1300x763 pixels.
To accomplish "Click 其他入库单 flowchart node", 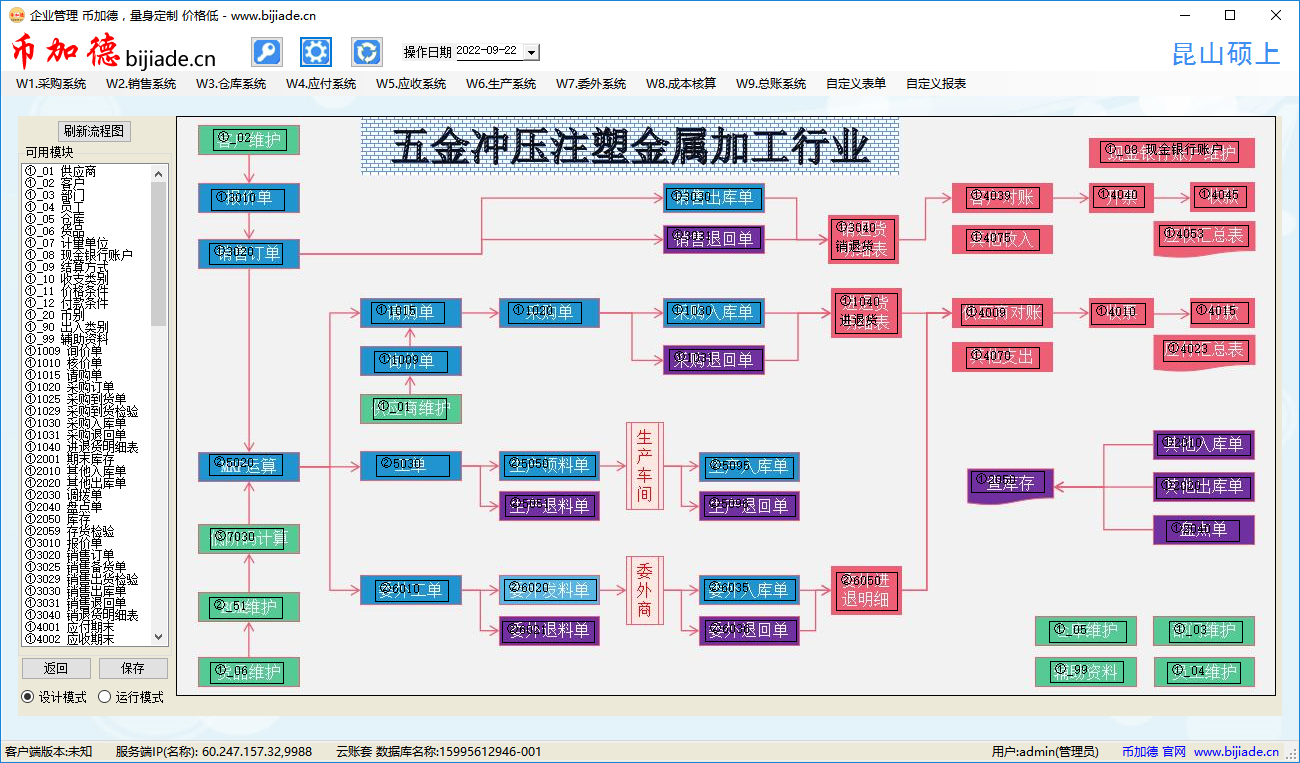I will (1203, 444).
